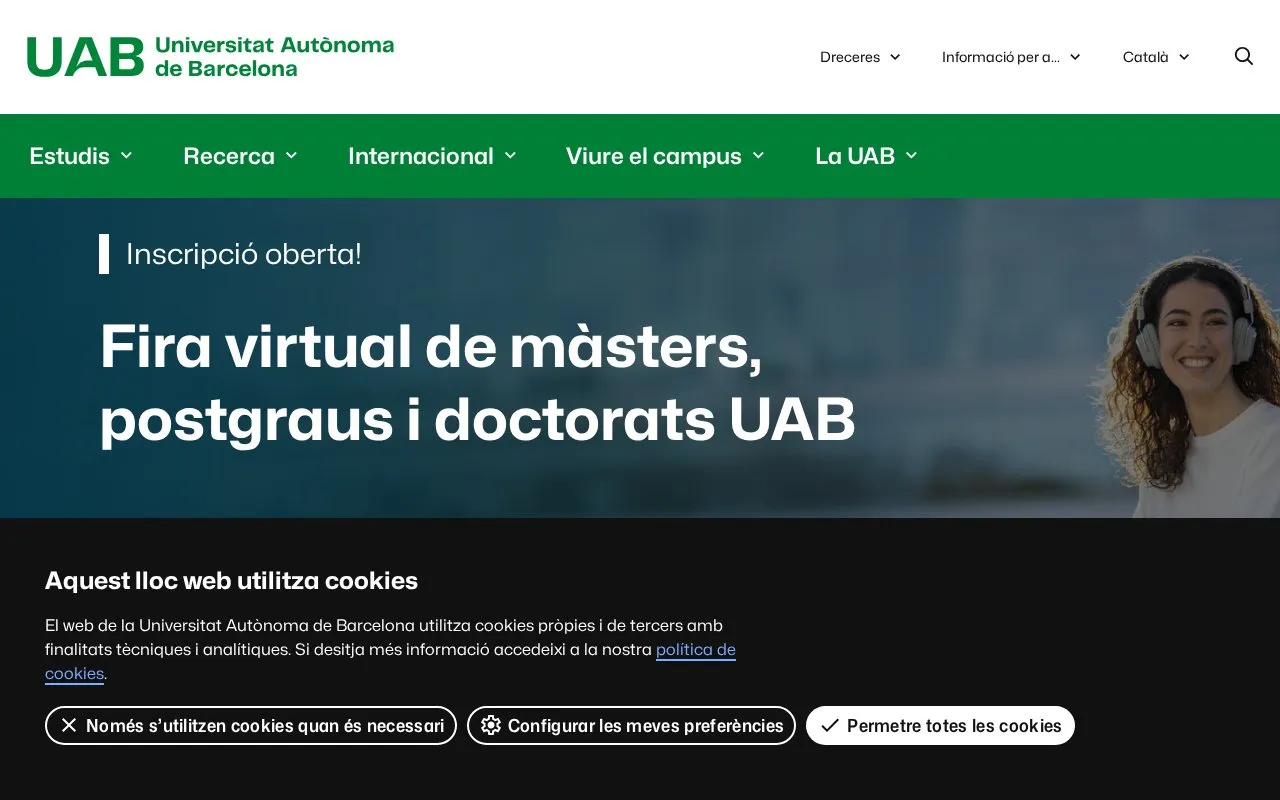This screenshot has width=1280, height=800.
Task: Open the search magnifier icon
Action: pyautogui.click(x=1243, y=56)
